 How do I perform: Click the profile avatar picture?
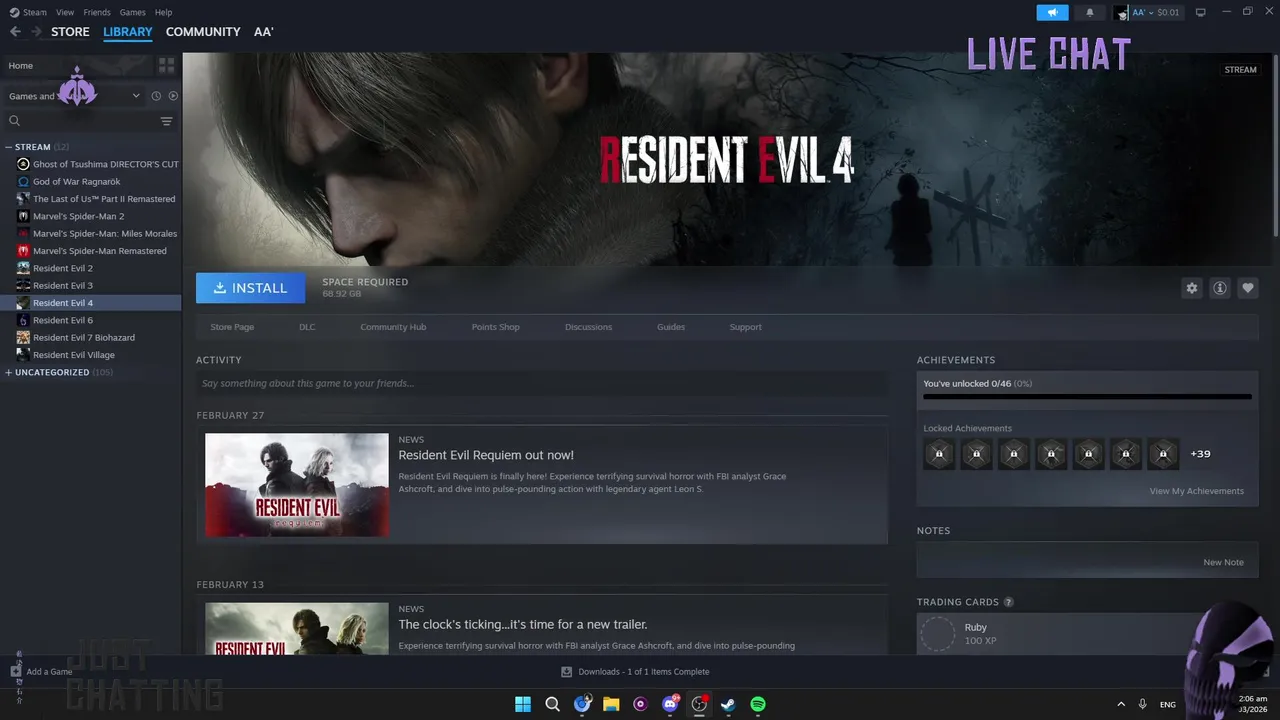coord(1121,12)
